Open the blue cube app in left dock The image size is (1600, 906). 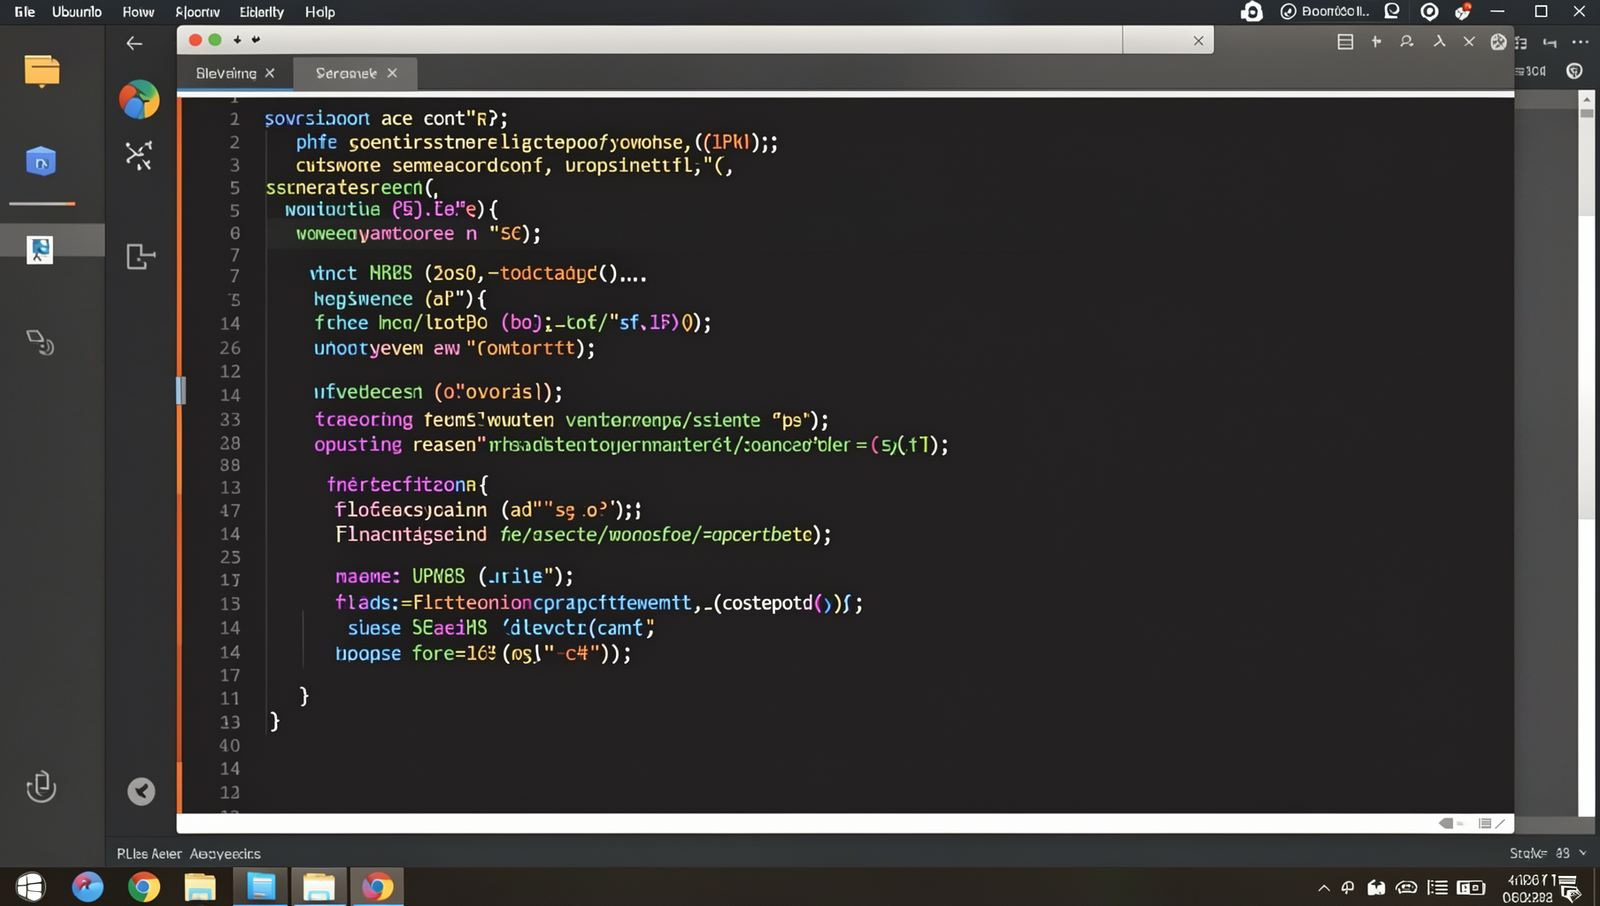41,161
